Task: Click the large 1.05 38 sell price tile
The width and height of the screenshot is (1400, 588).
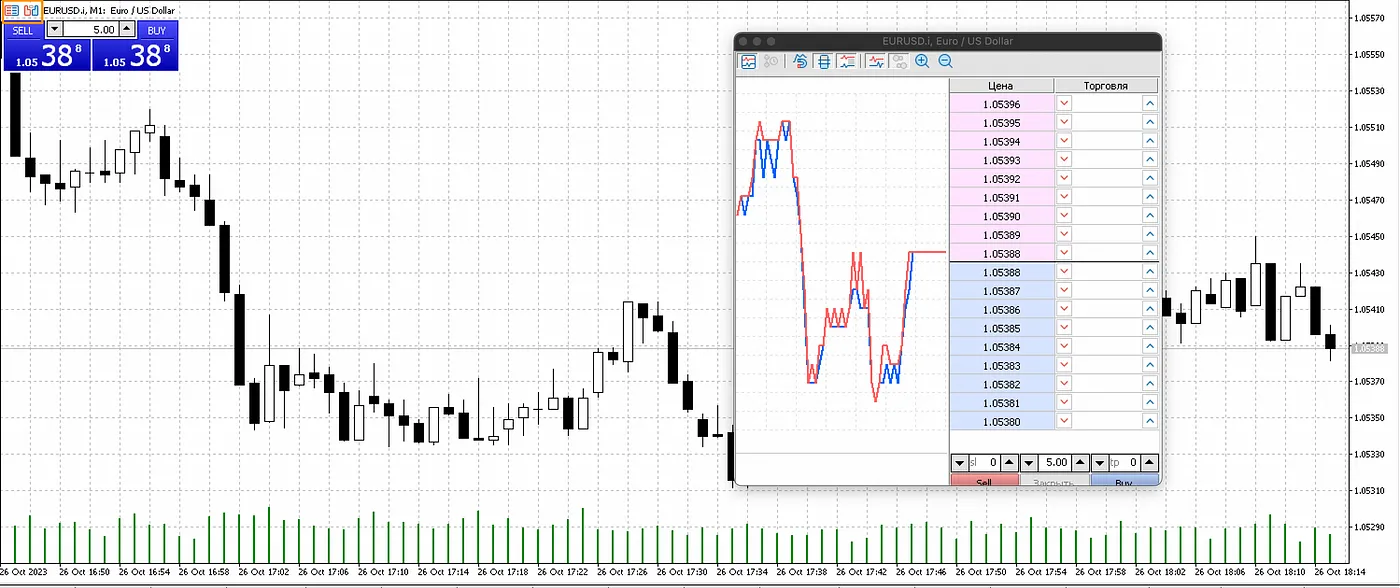Action: (x=47, y=55)
